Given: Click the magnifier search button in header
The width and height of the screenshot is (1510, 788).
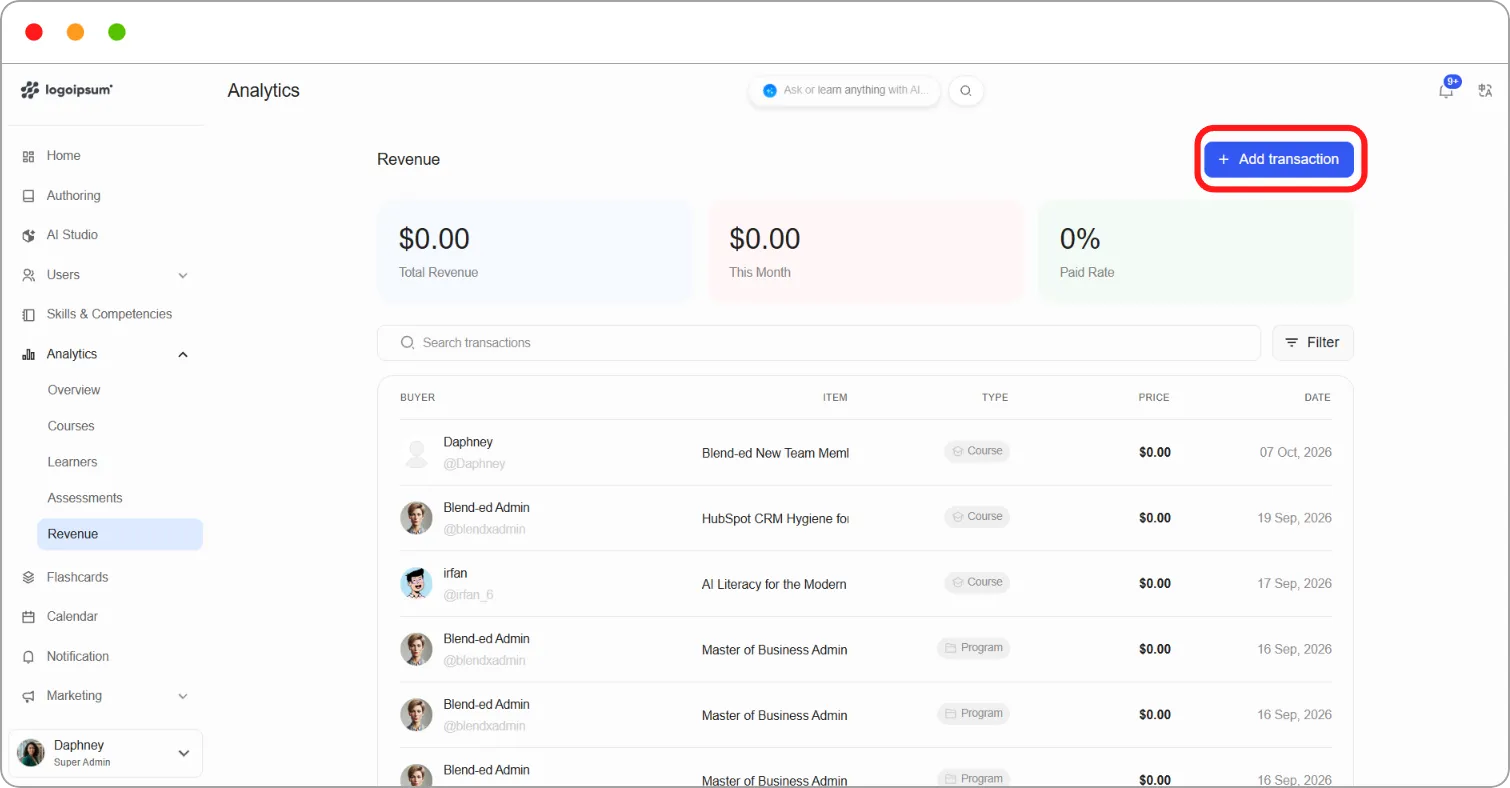Looking at the screenshot, I should pyautogui.click(x=966, y=90).
